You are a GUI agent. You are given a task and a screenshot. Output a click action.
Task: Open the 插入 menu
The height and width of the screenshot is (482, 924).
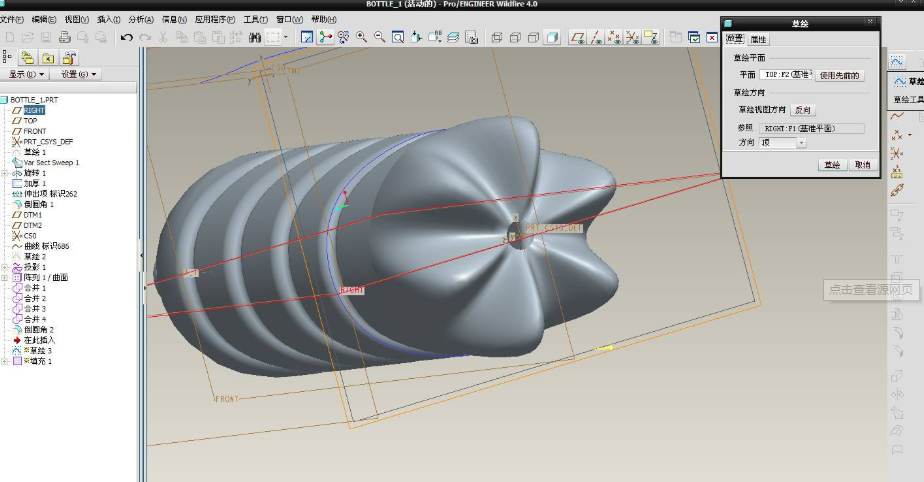click(108, 19)
